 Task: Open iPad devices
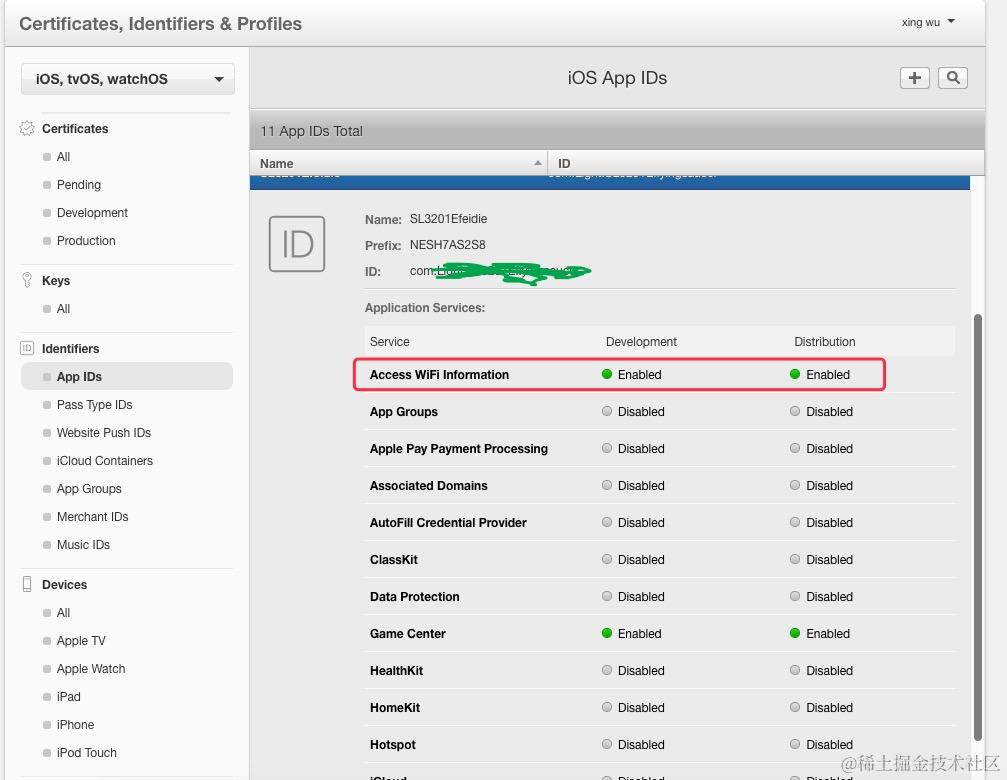[x=69, y=697]
